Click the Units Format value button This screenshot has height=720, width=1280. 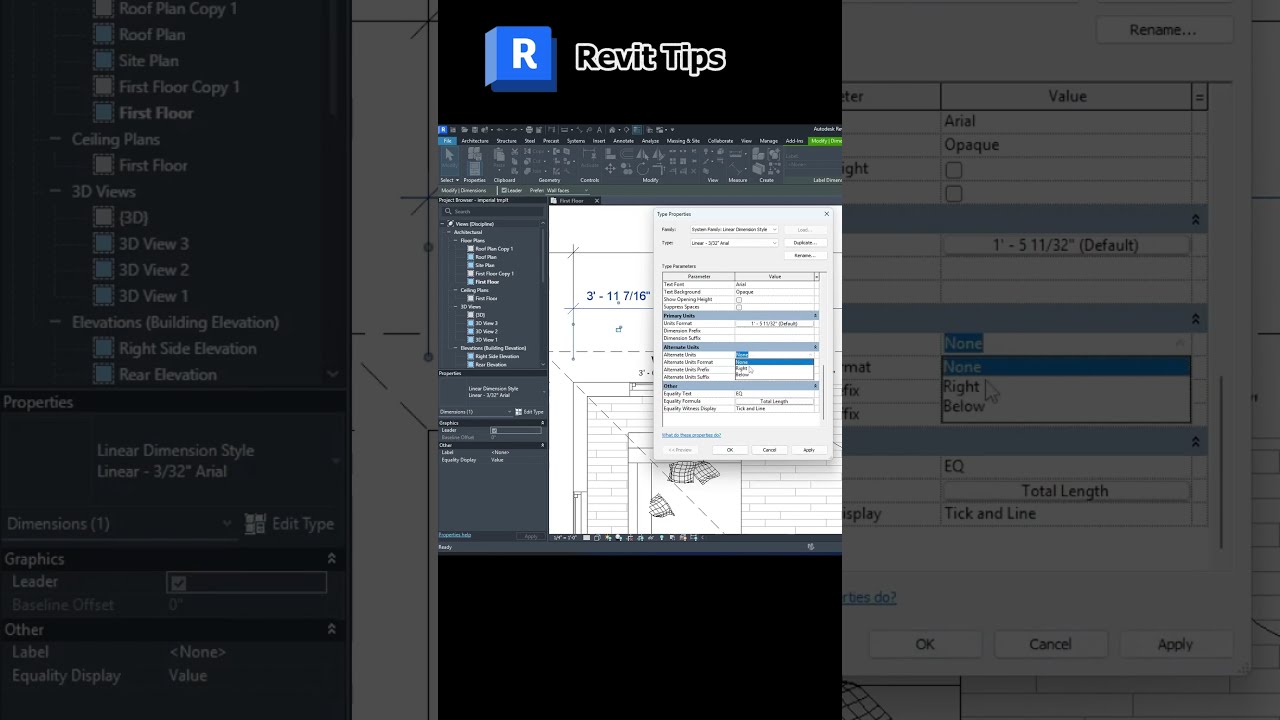(x=774, y=323)
